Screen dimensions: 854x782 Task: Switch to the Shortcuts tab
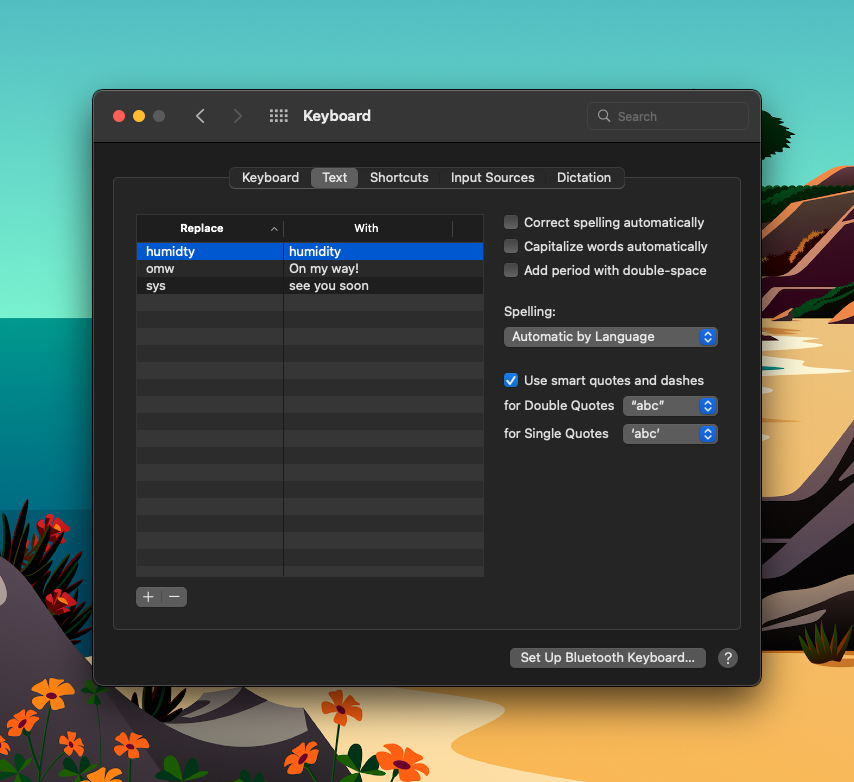tap(399, 178)
